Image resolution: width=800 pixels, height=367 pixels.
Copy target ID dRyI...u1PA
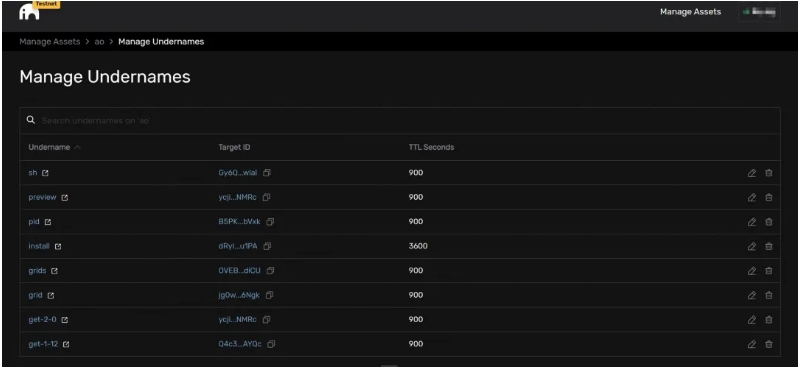click(267, 247)
